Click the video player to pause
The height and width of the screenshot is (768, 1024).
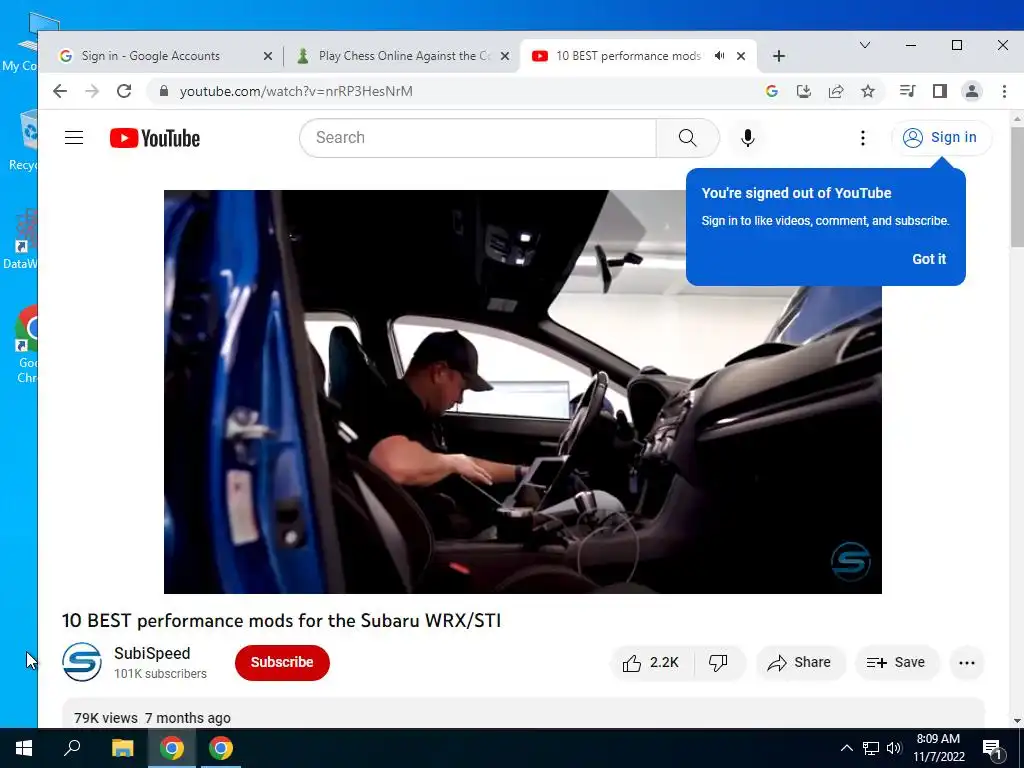pyautogui.click(x=522, y=392)
